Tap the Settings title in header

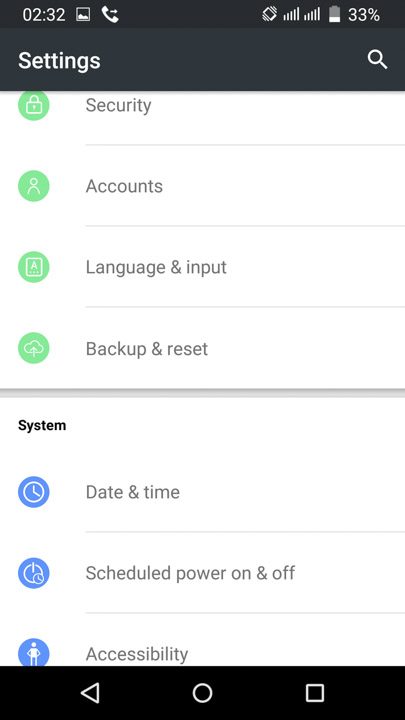coord(59,61)
